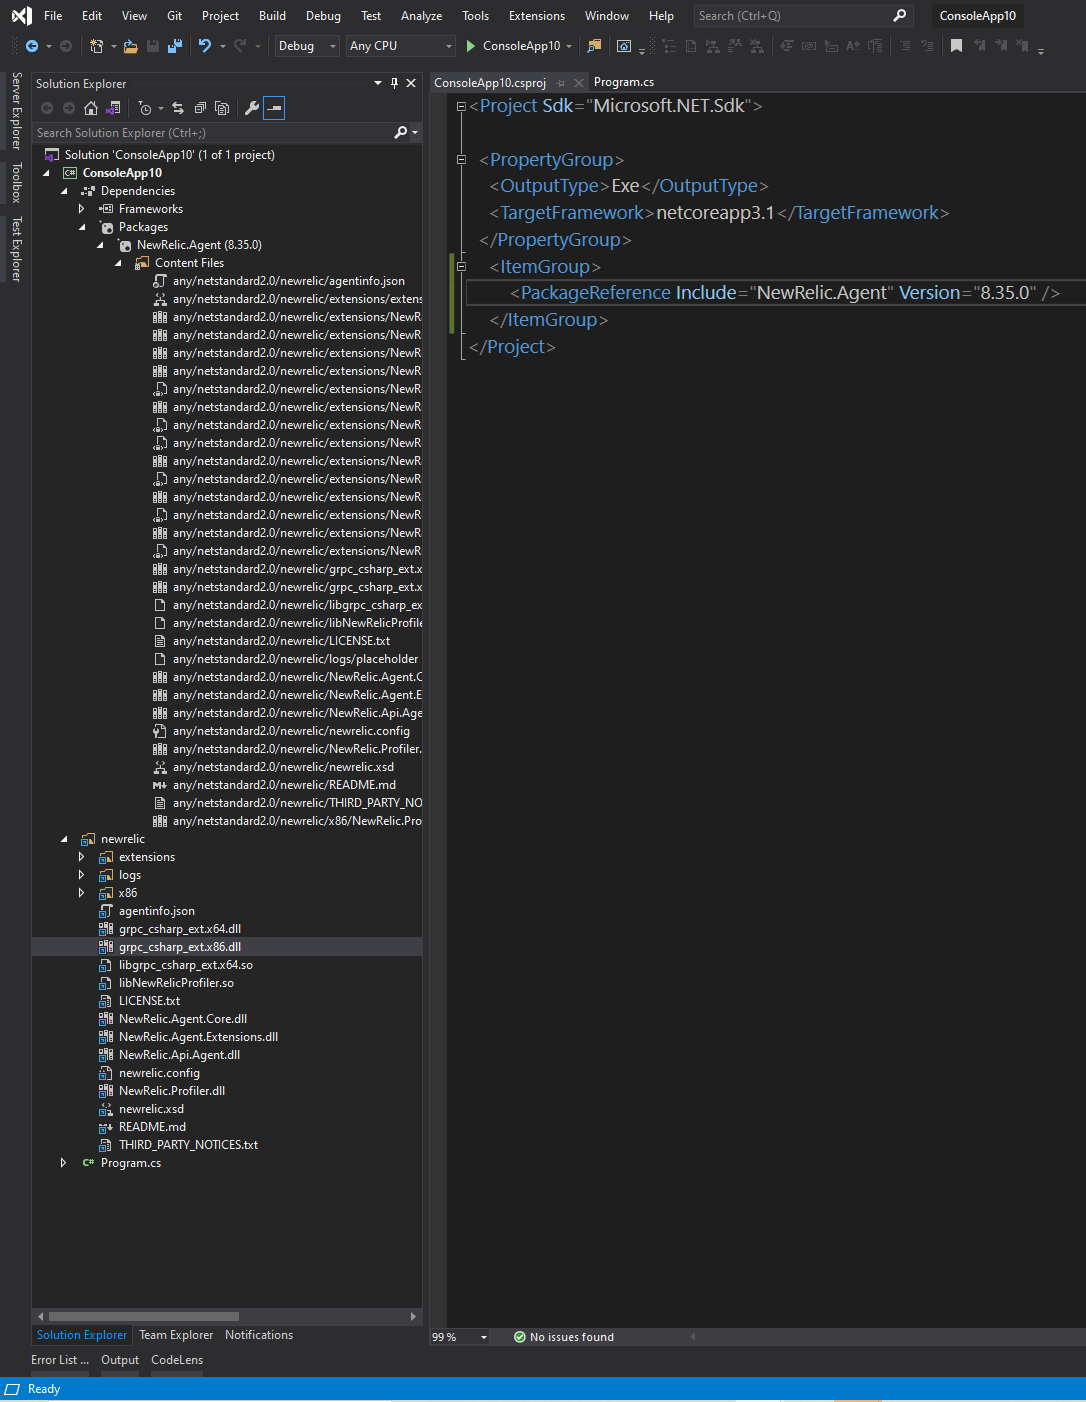Click the bookmark toolbar icon
1086x1402 pixels.
956,46
